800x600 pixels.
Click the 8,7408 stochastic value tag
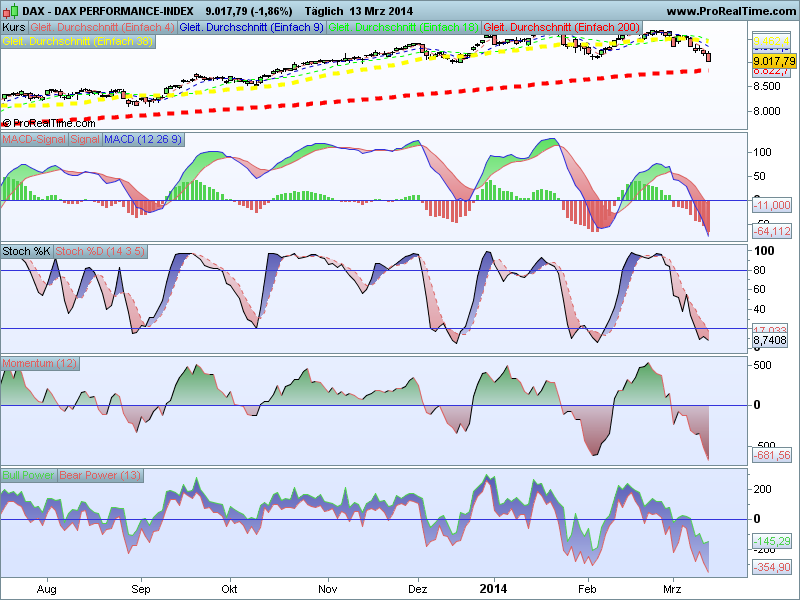(770, 340)
